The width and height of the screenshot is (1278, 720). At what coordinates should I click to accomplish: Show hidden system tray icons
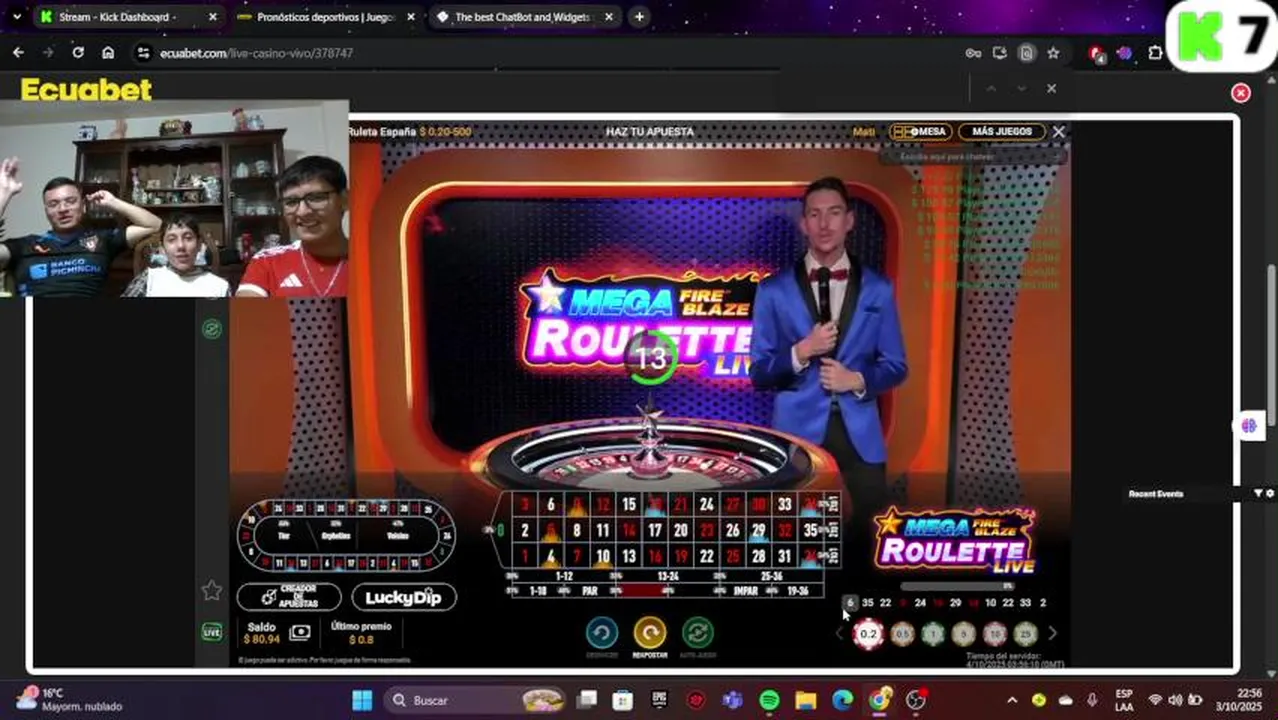[1012, 700]
